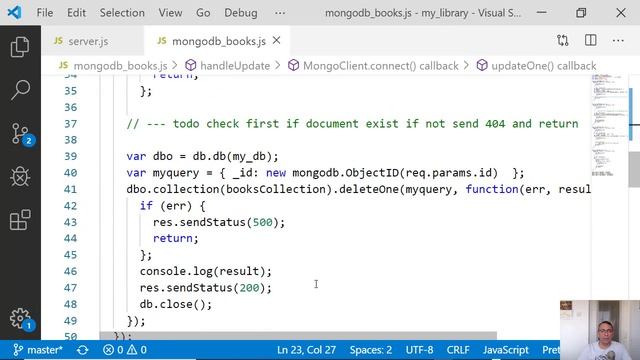The image size is (640, 360).
Task: Click the synchronize changes icon in status bar
Action: pyautogui.click(x=83, y=350)
